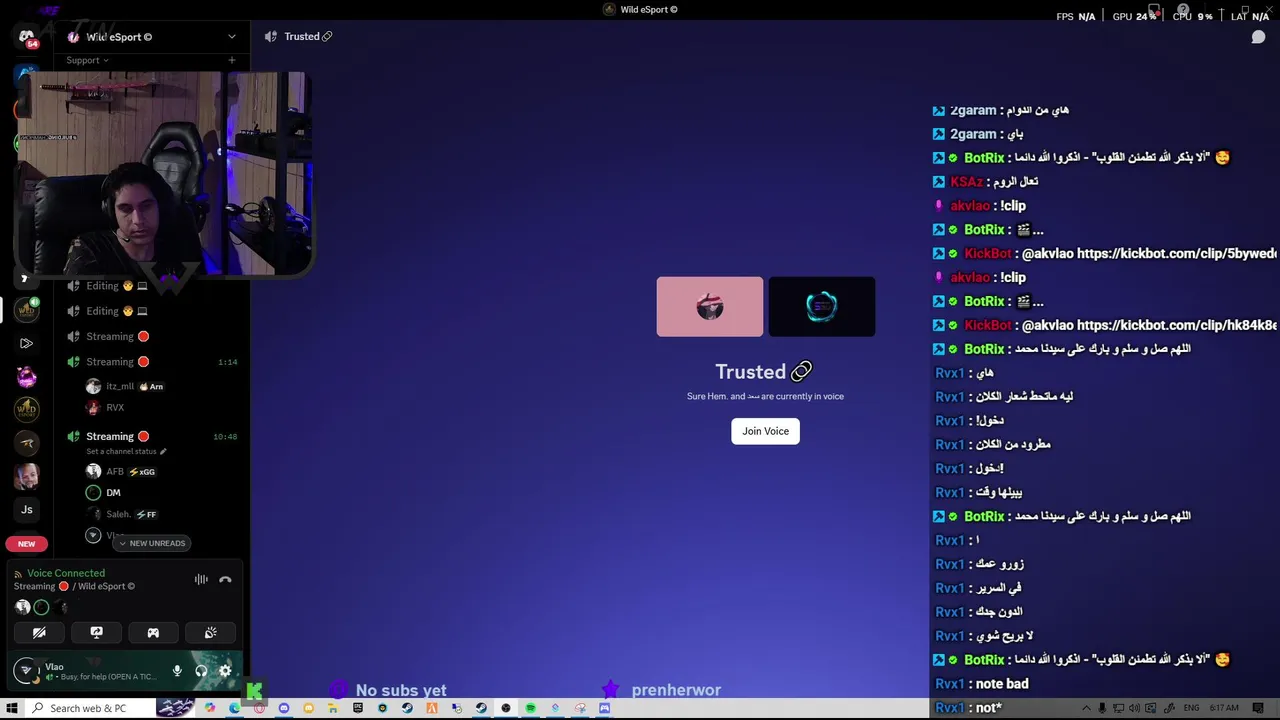Select user Saleh. in voice channel

coord(121,514)
